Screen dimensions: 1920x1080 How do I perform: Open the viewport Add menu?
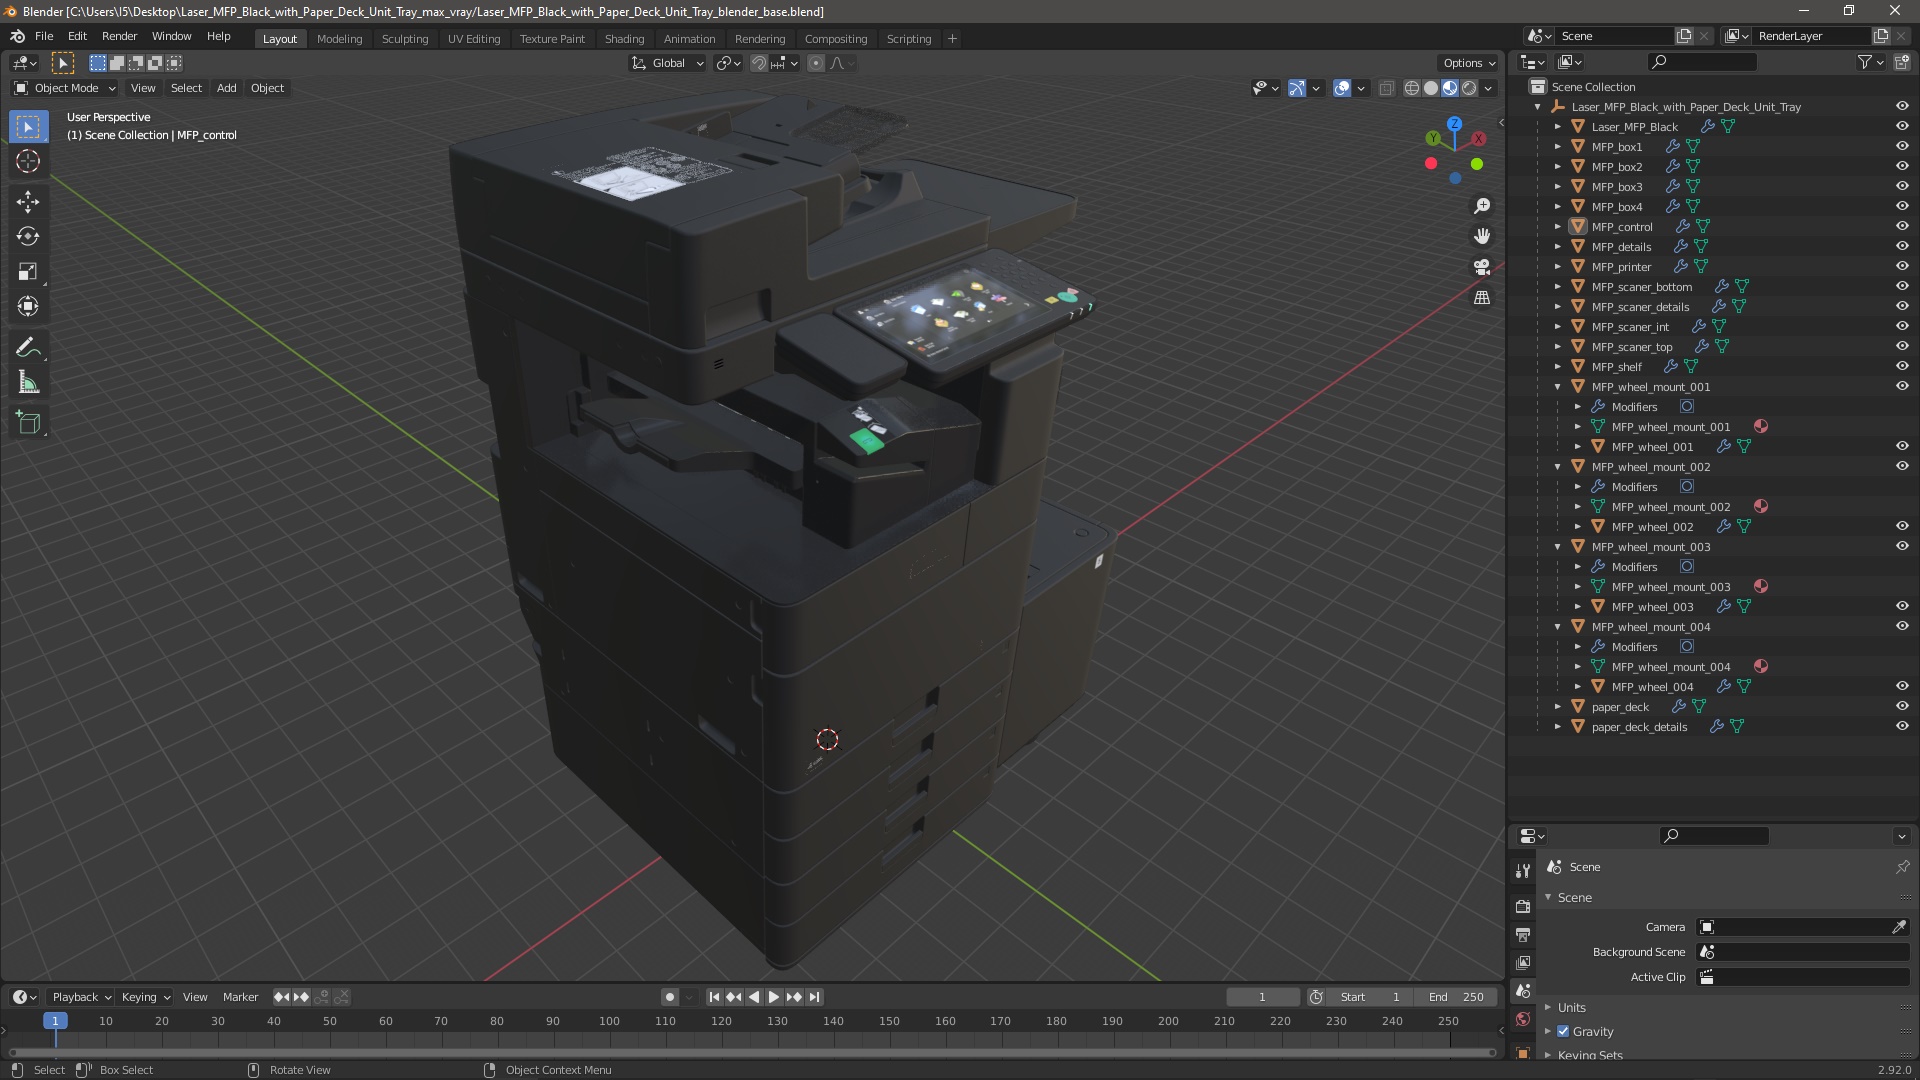tap(227, 88)
